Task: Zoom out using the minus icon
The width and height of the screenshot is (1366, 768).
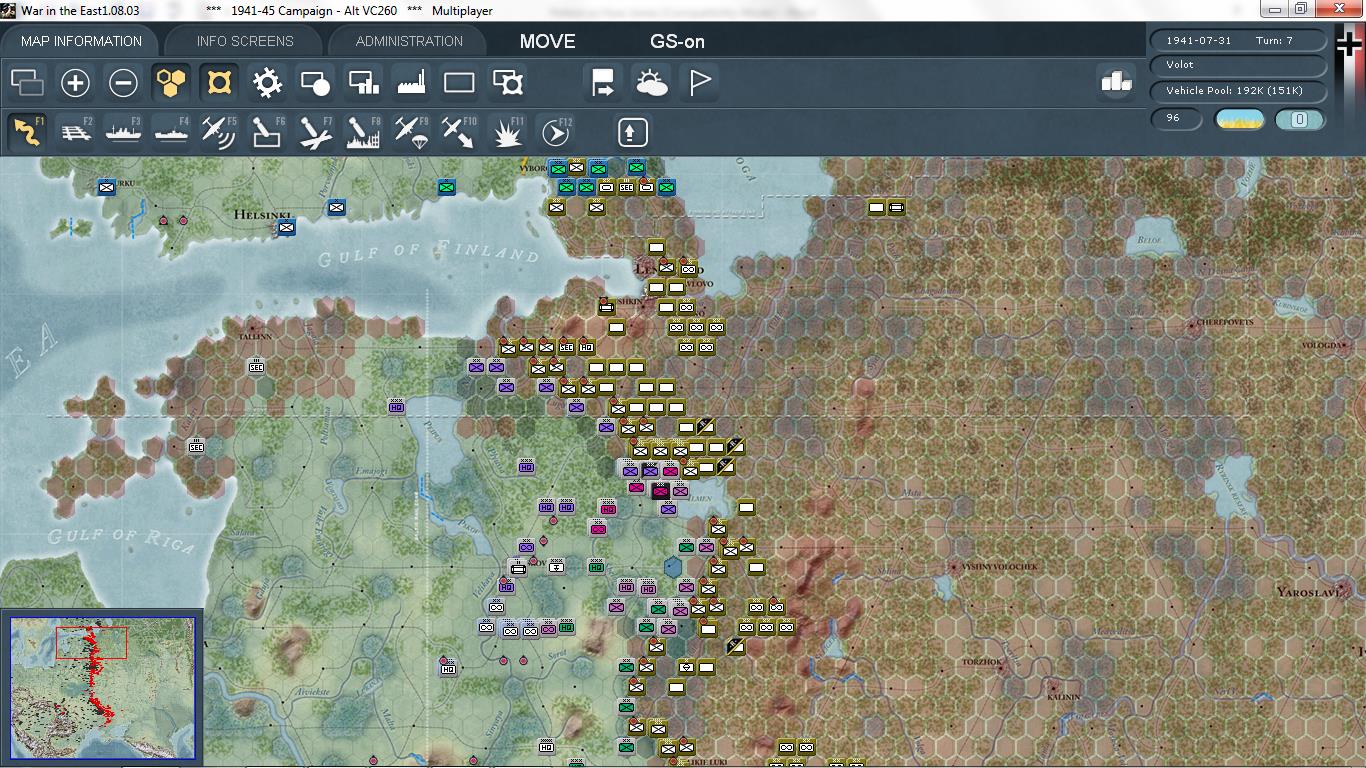Action: [123, 82]
